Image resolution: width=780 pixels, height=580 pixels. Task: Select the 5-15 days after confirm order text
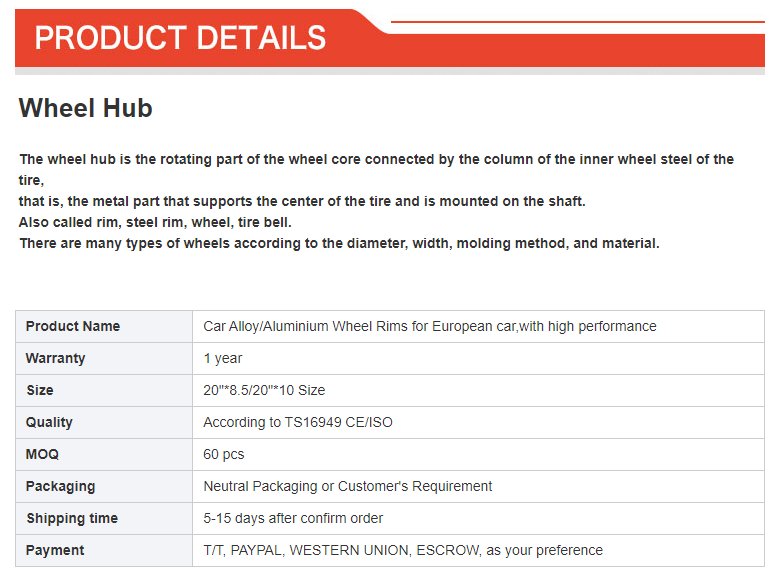click(x=293, y=518)
